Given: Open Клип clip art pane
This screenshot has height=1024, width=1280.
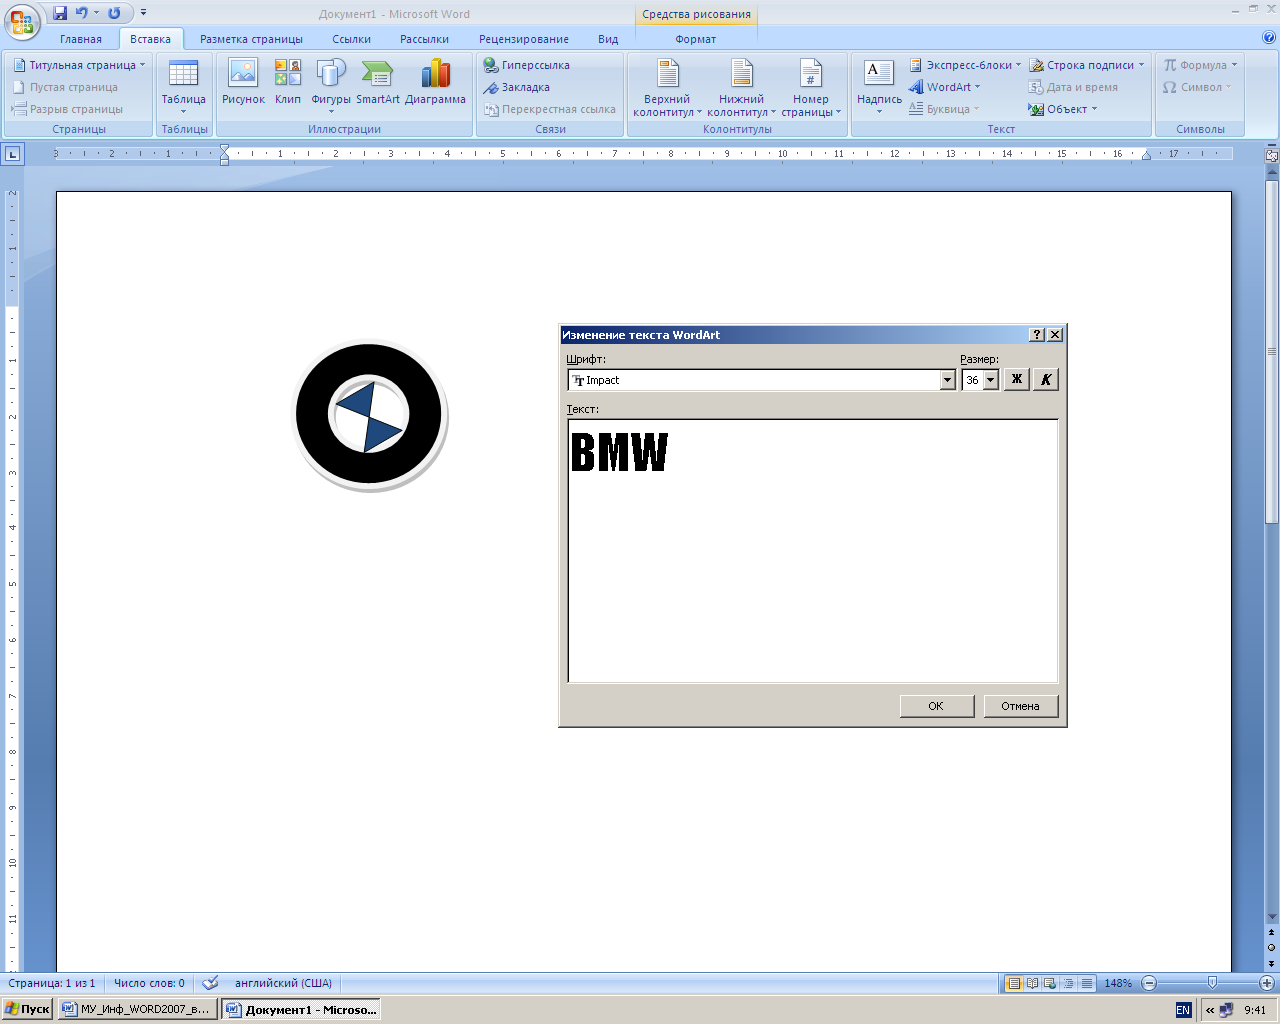Looking at the screenshot, I should 288,83.
